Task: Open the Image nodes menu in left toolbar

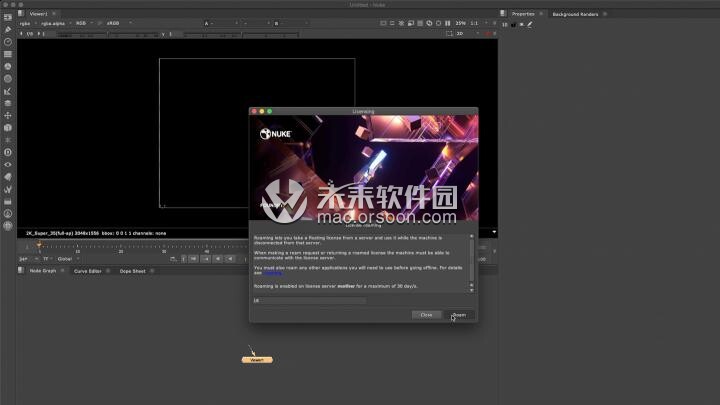Action: pyautogui.click(x=8, y=17)
